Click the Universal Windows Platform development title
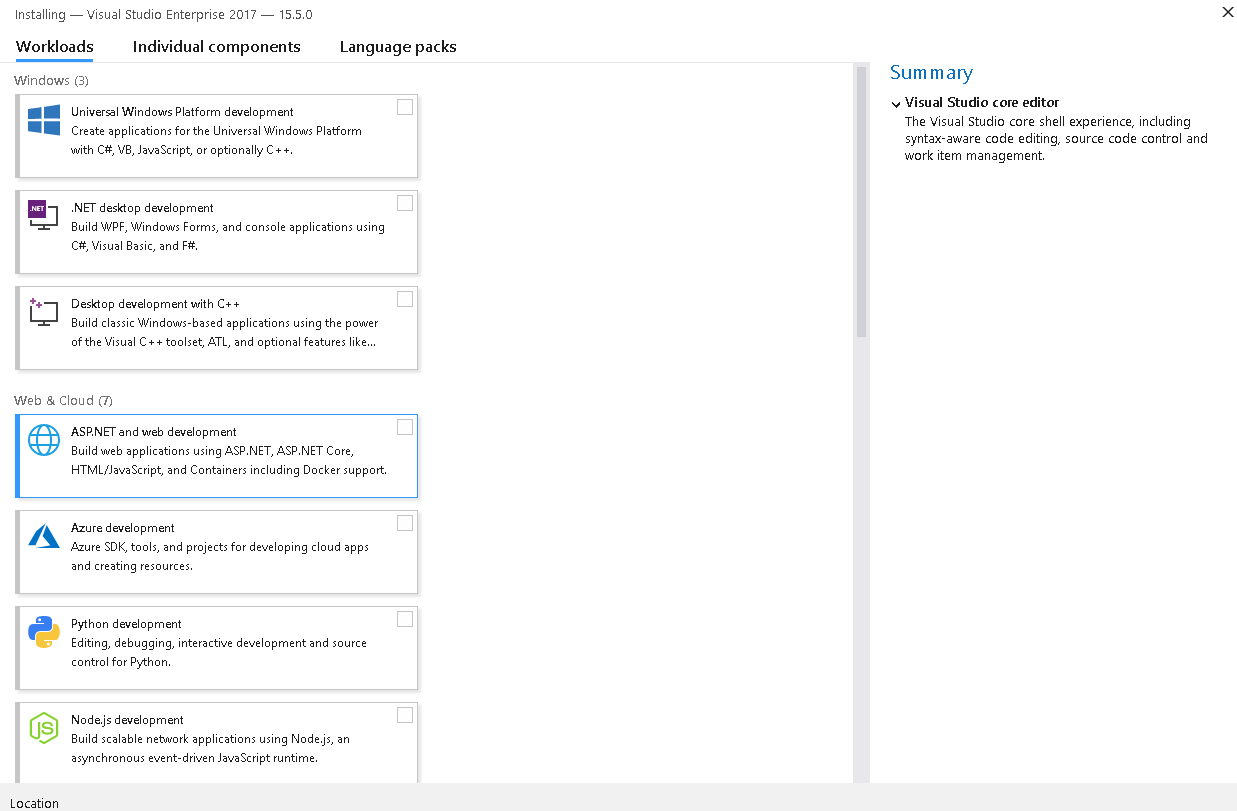The height and width of the screenshot is (811, 1237). click(x=182, y=112)
